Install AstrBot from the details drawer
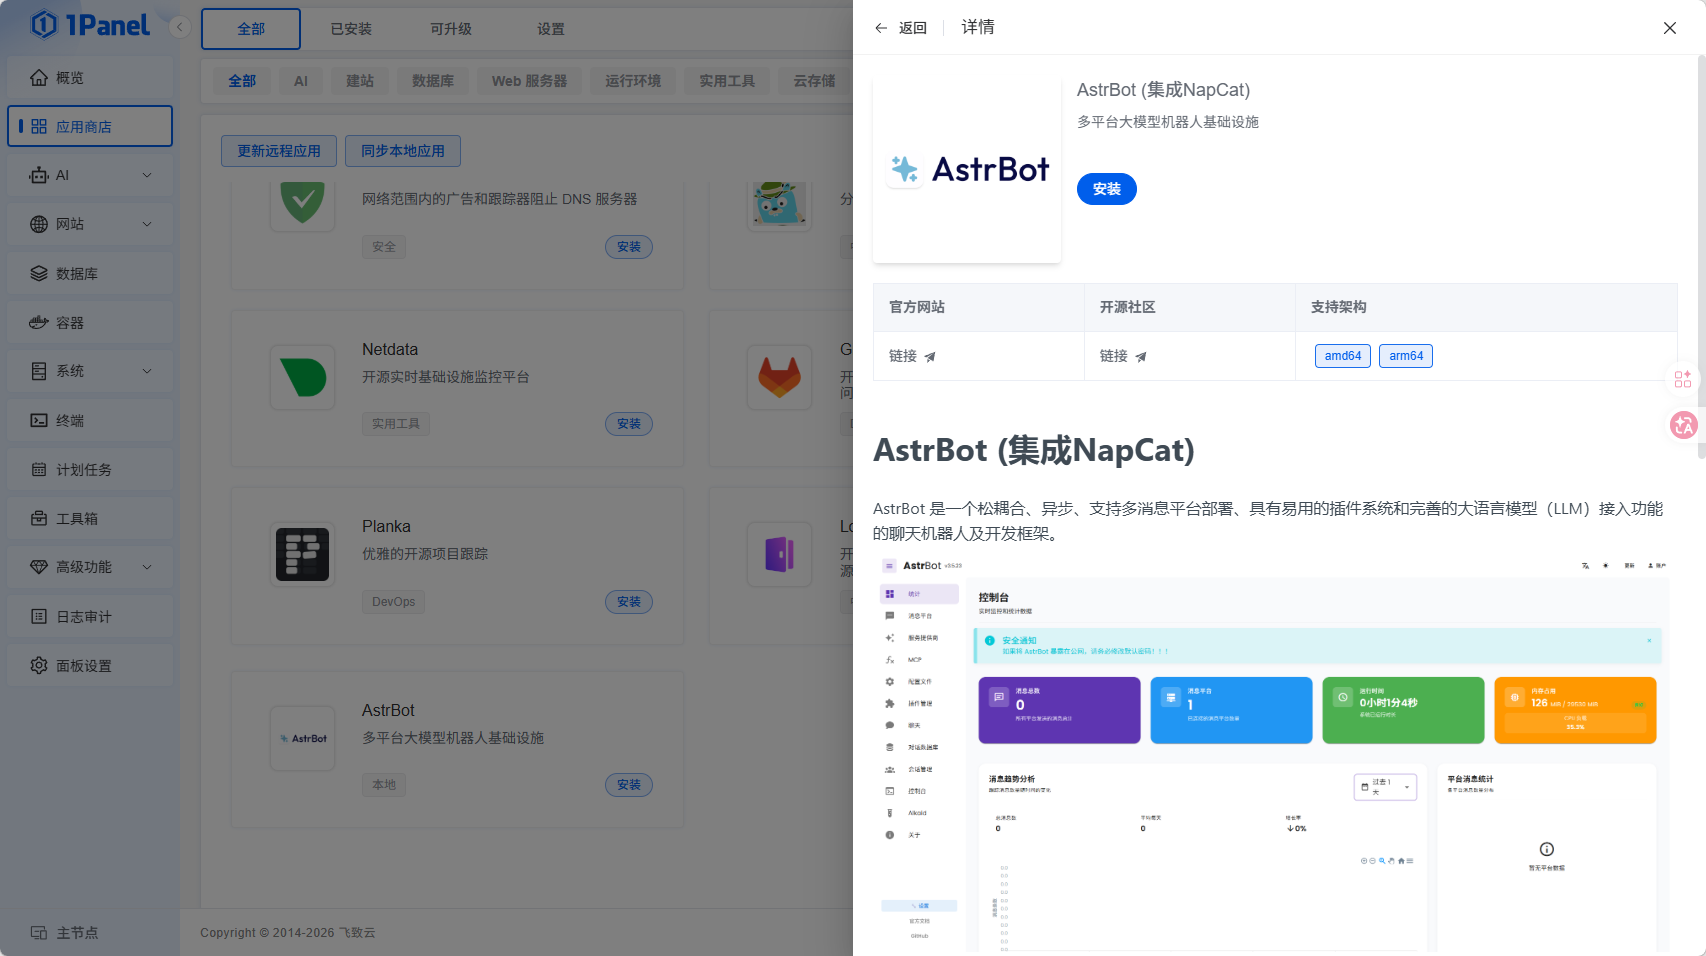 [1107, 189]
